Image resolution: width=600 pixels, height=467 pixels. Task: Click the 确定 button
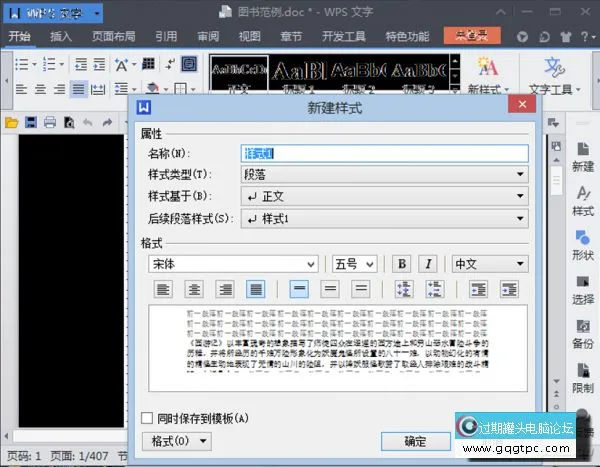pos(416,441)
